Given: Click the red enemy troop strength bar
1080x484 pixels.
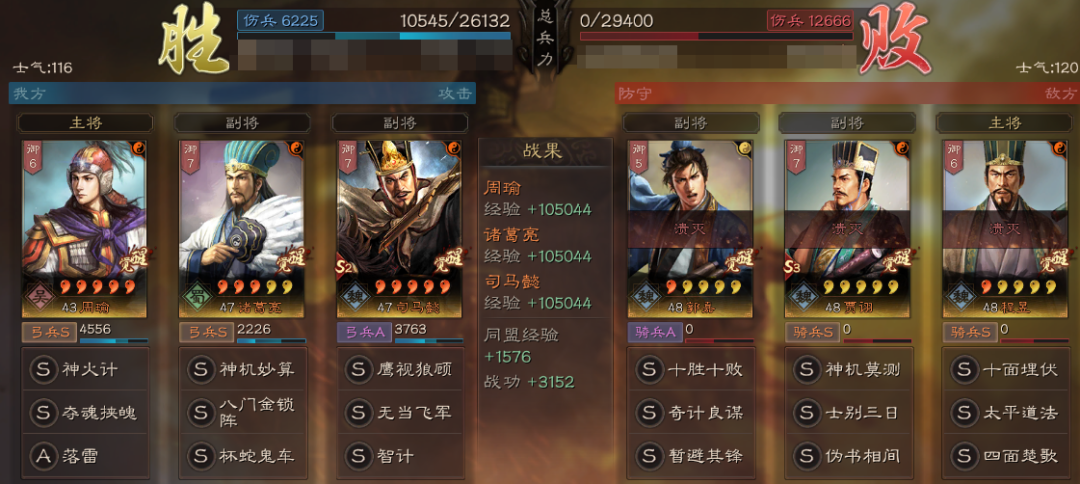Looking at the screenshot, I should coord(716,36).
